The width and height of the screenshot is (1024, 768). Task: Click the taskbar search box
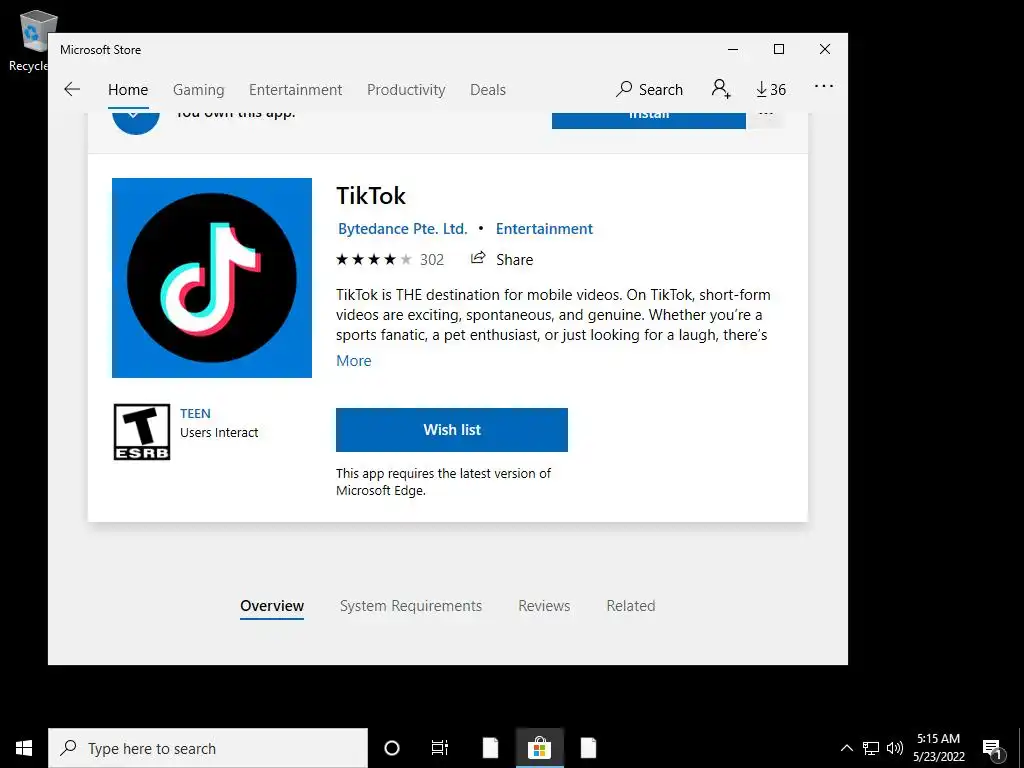(x=208, y=748)
